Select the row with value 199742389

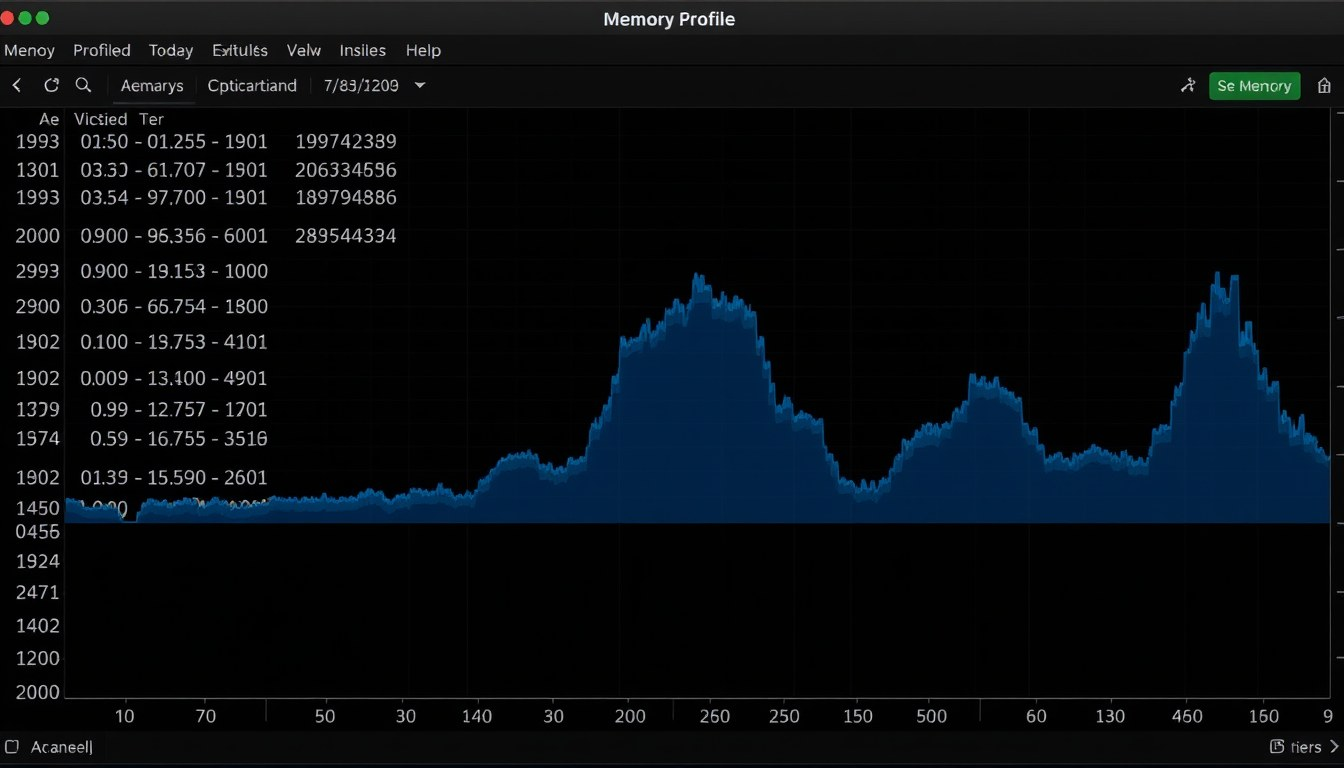click(x=207, y=142)
